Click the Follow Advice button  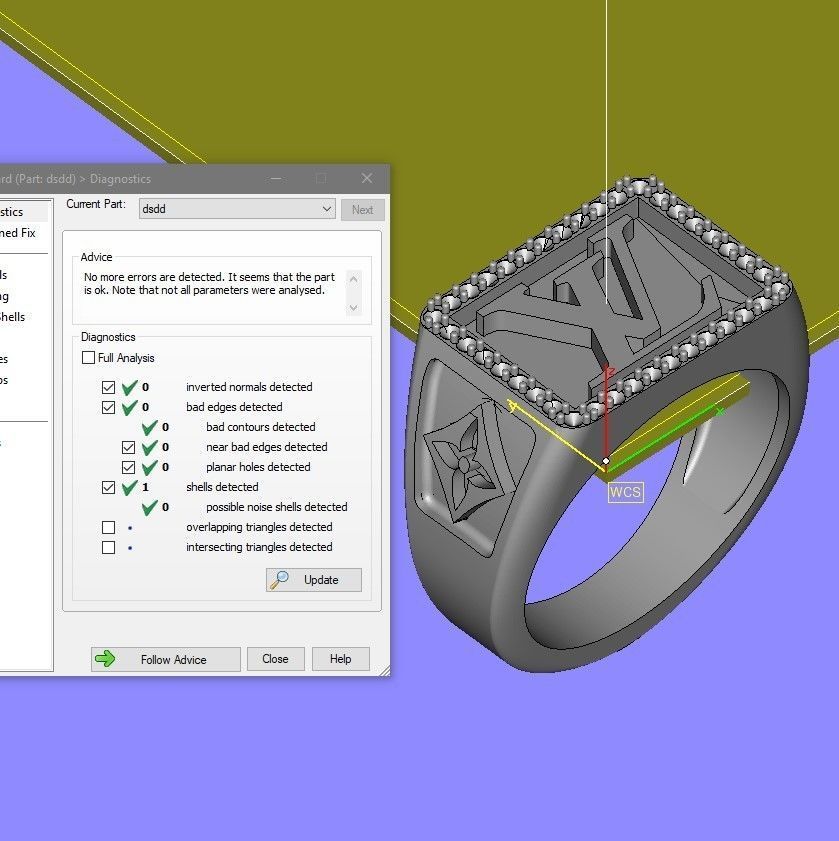click(x=166, y=659)
